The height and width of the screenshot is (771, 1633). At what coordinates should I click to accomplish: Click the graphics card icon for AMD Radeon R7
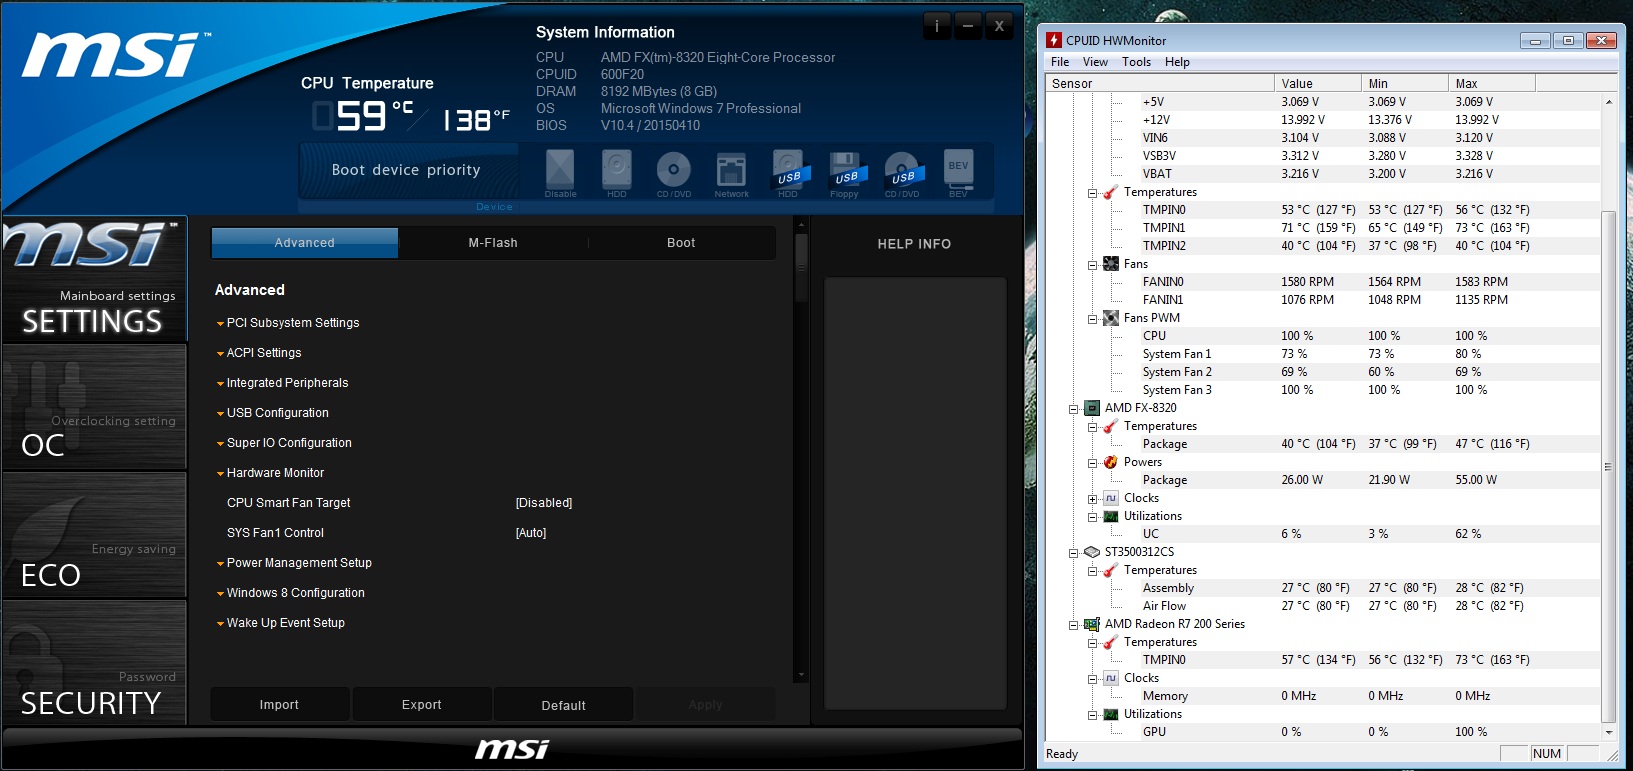(1091, 624)
